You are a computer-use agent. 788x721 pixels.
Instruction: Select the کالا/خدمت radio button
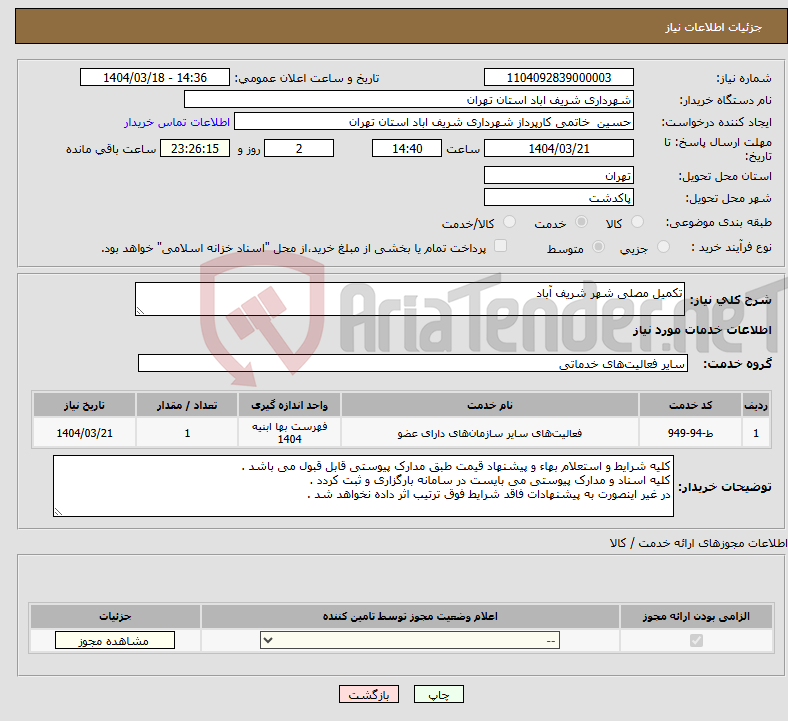(x=509, y=222)
